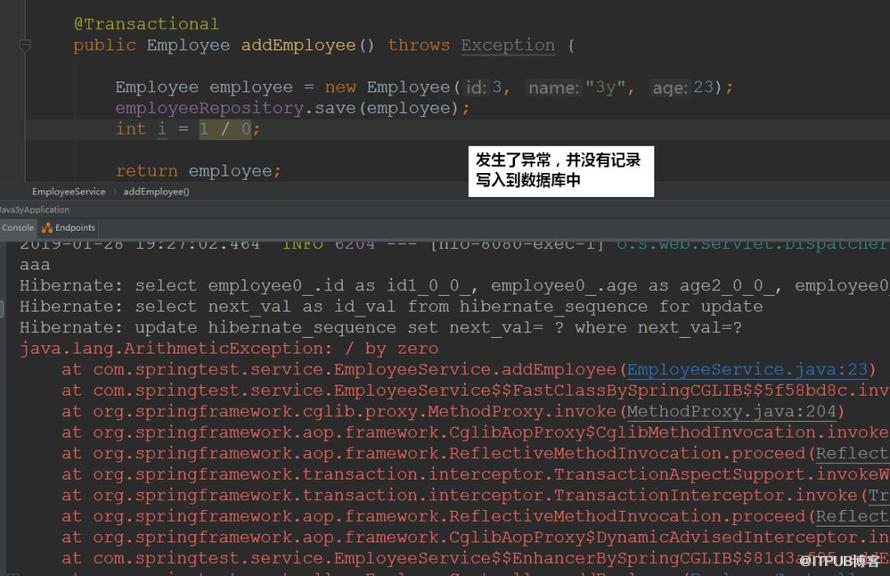The width and height of the screenshot is (890, 576).
Task: Click the underlined Exception type in the throws clause
Action: coord(507,45)
